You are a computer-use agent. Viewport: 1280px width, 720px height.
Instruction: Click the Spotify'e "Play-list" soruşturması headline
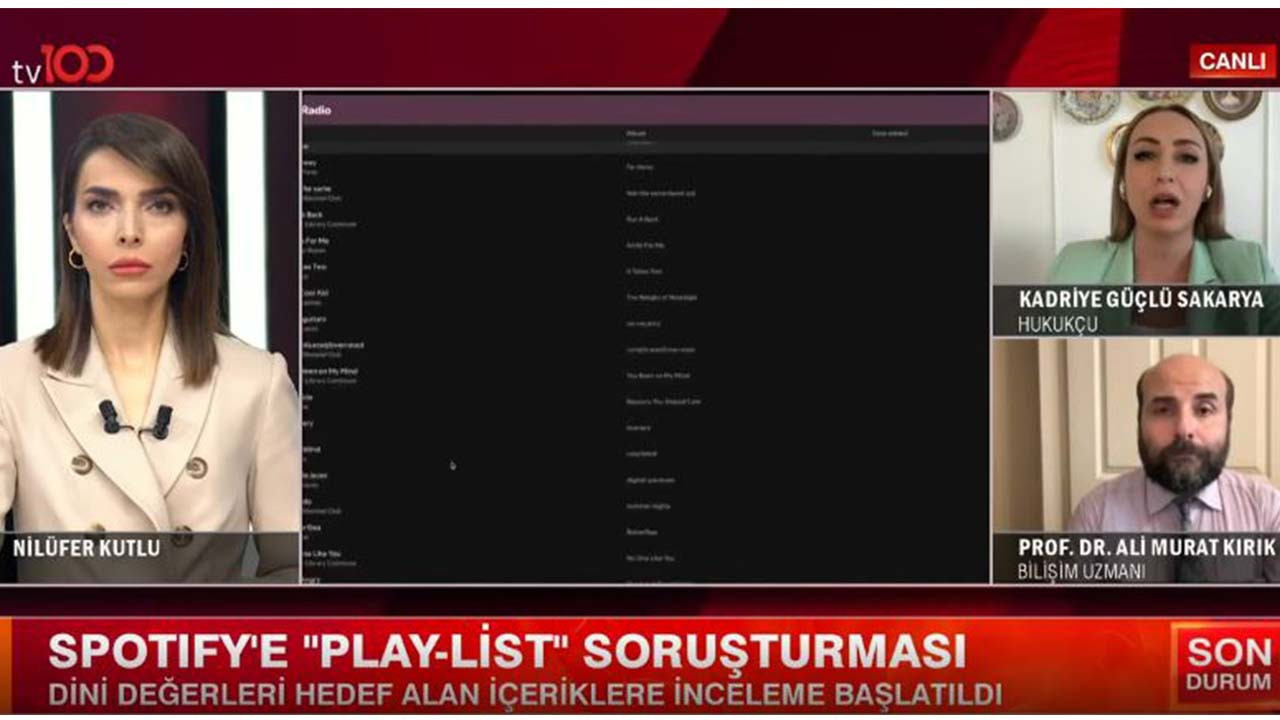coord(508,652)
